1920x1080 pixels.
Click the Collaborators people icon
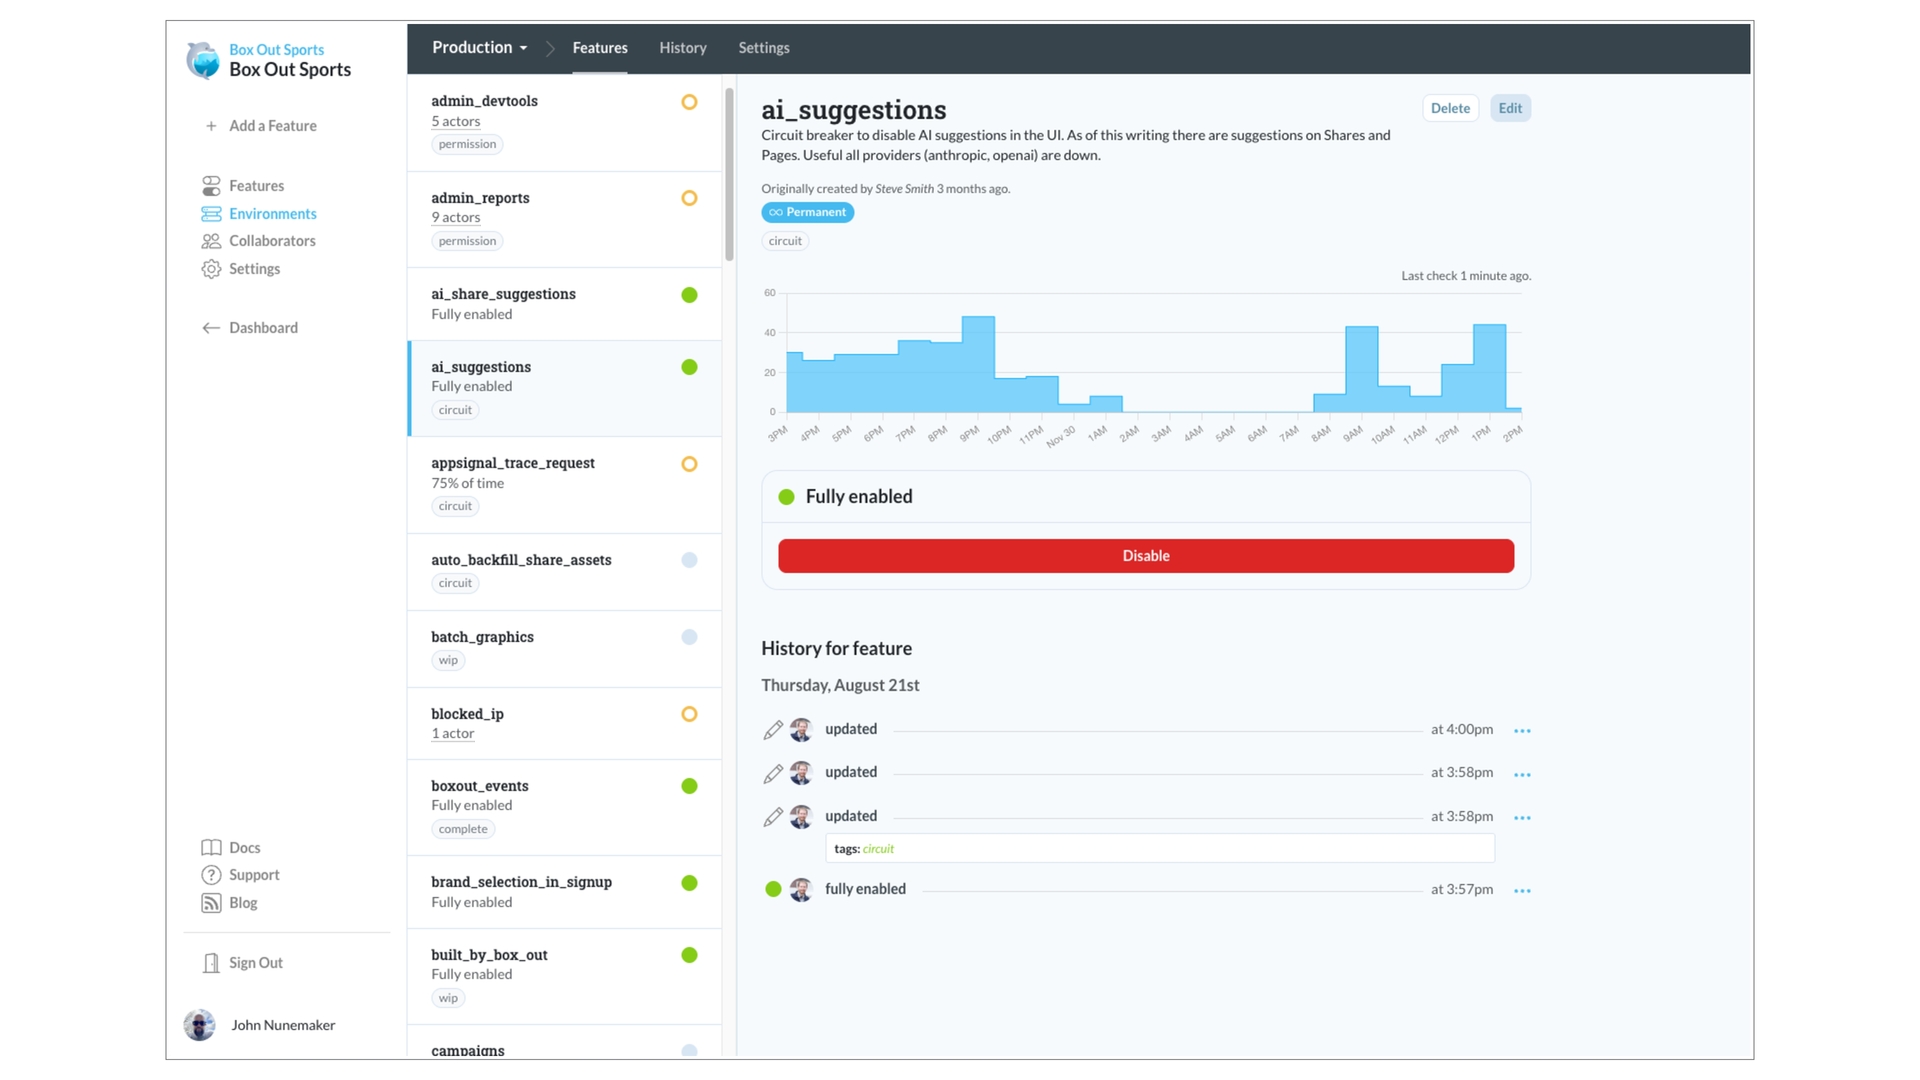211,241
